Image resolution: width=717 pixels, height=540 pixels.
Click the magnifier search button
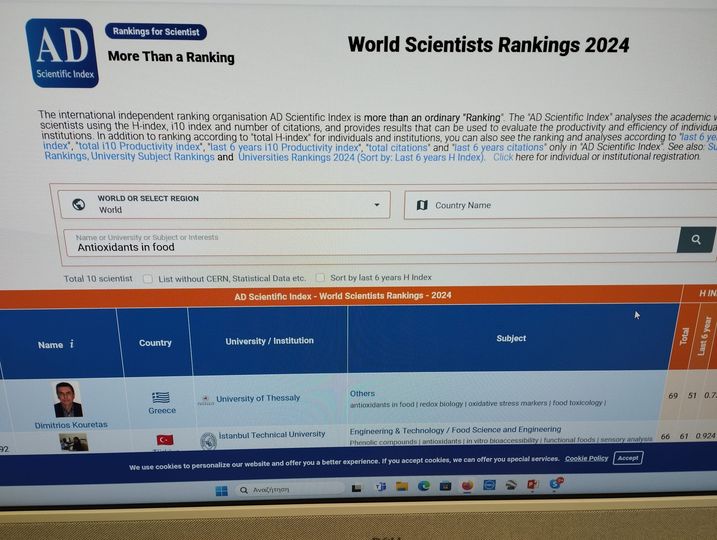tap(696, 240)
